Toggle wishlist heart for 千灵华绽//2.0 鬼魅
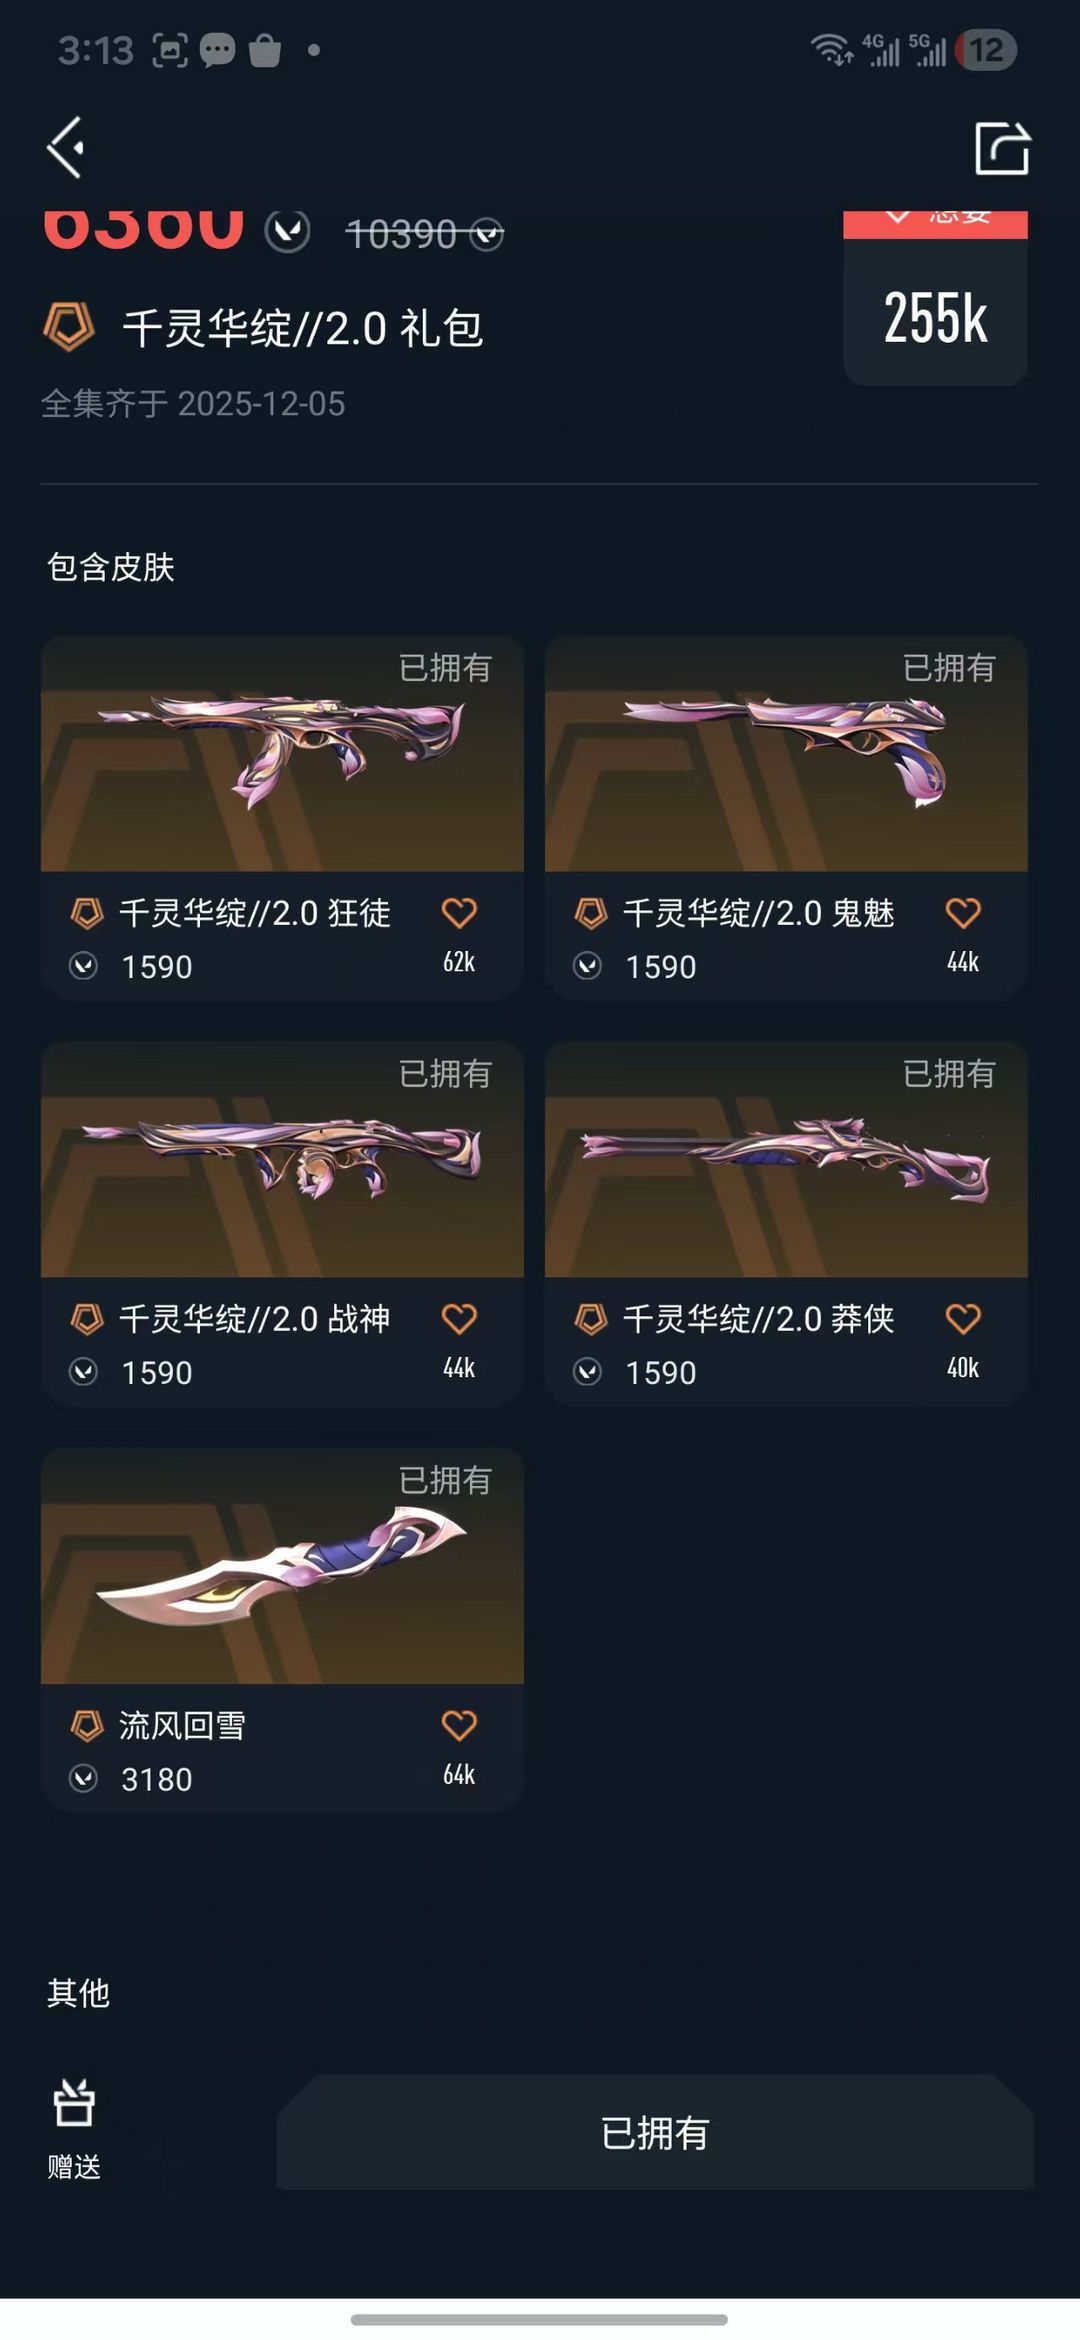Viewport: 1080px width, 2340px height. click(963, 912)
